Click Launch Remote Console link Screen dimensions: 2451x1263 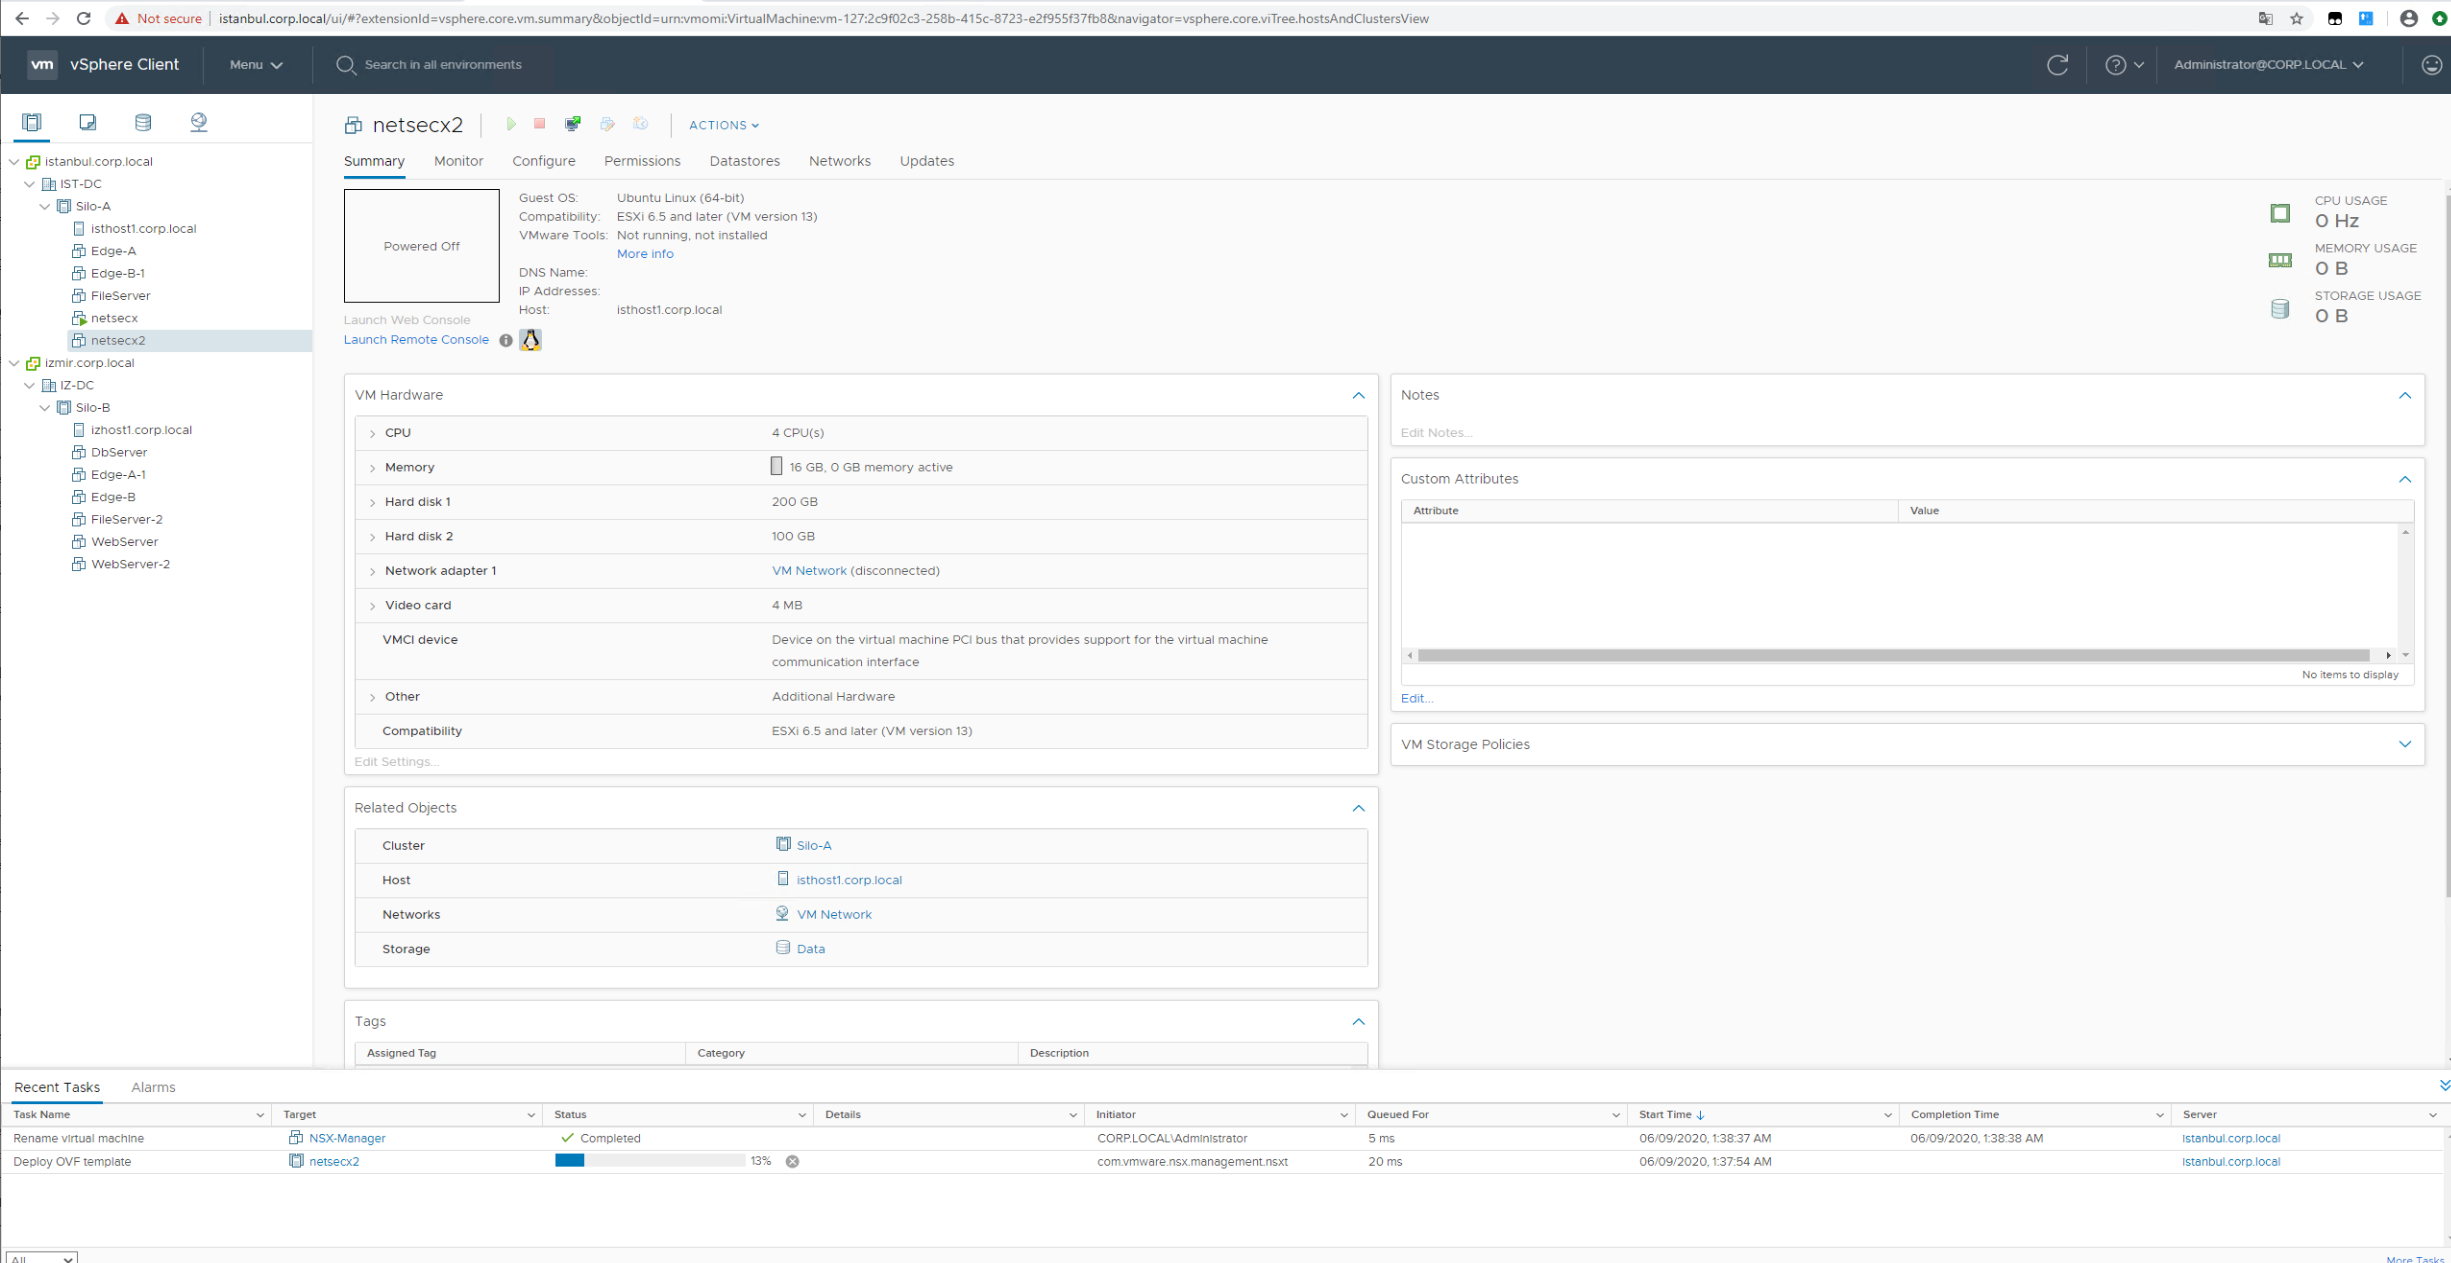pos(416,339)
